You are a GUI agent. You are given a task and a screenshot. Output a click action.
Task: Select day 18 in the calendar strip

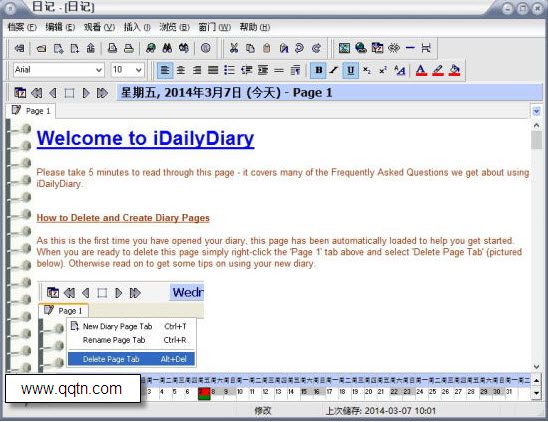pyautogui.click(x=342, y=392)
